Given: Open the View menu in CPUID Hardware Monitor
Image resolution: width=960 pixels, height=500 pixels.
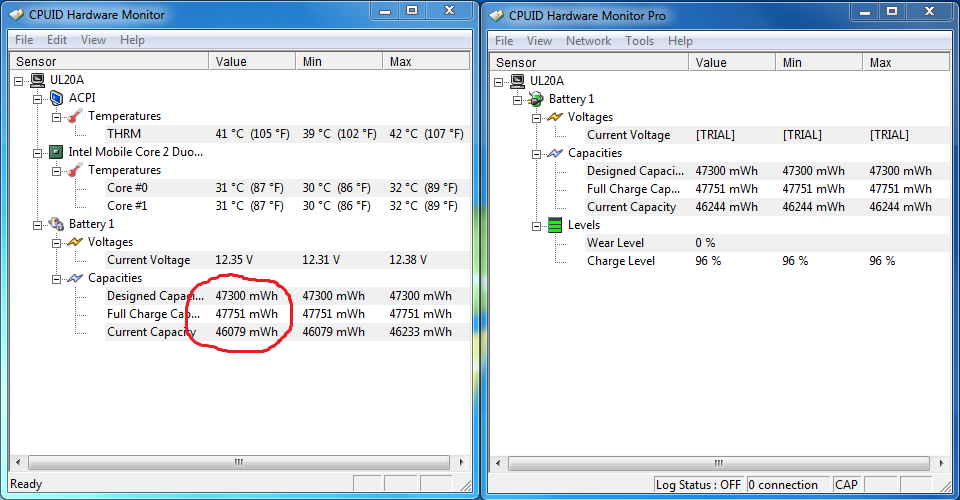Looking at the screenshot, I should 93,40.
